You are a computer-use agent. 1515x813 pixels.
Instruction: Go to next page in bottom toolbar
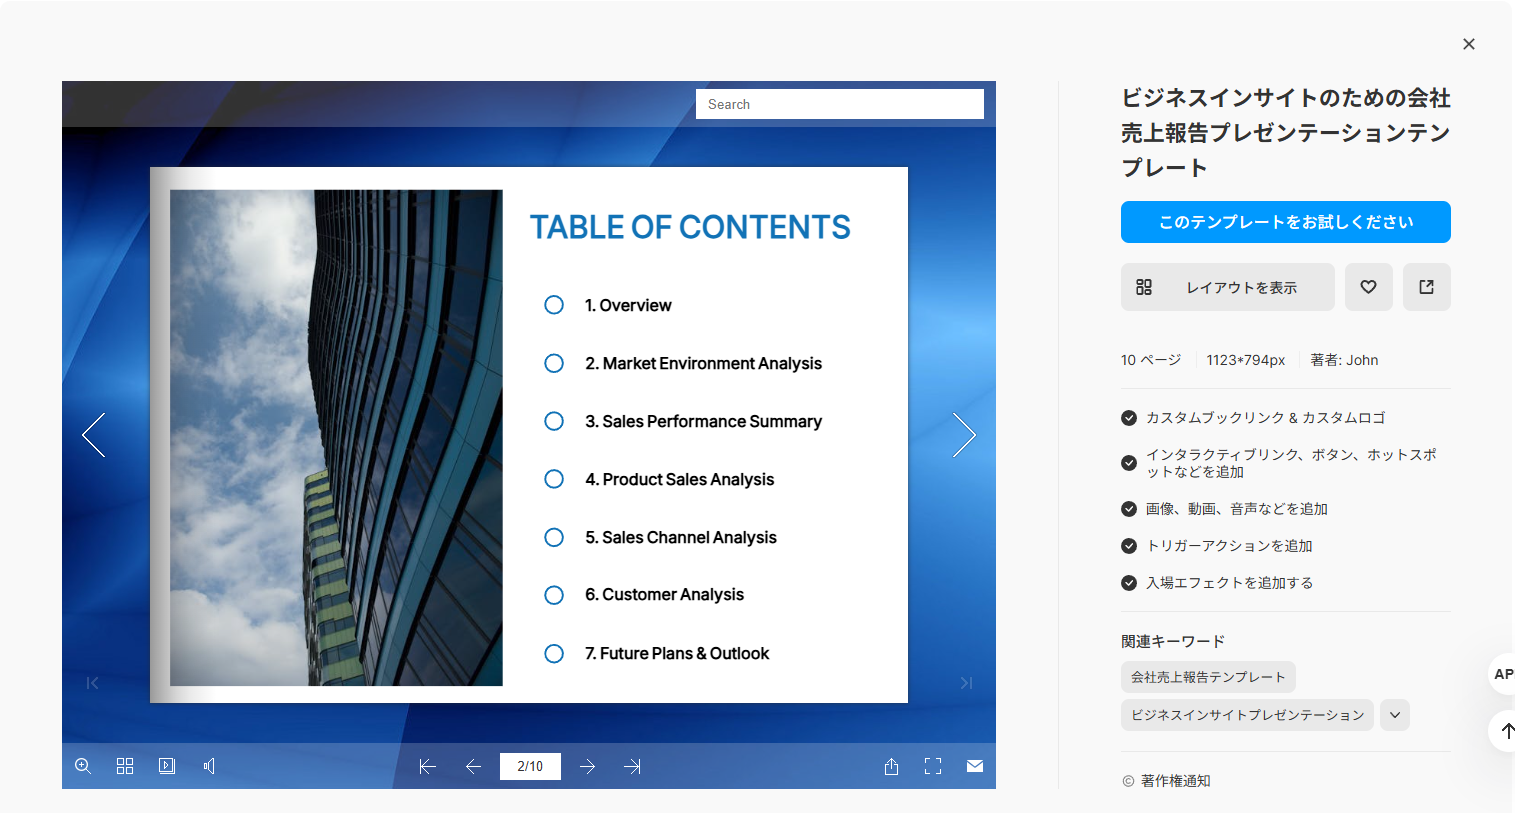click(588, 766)
